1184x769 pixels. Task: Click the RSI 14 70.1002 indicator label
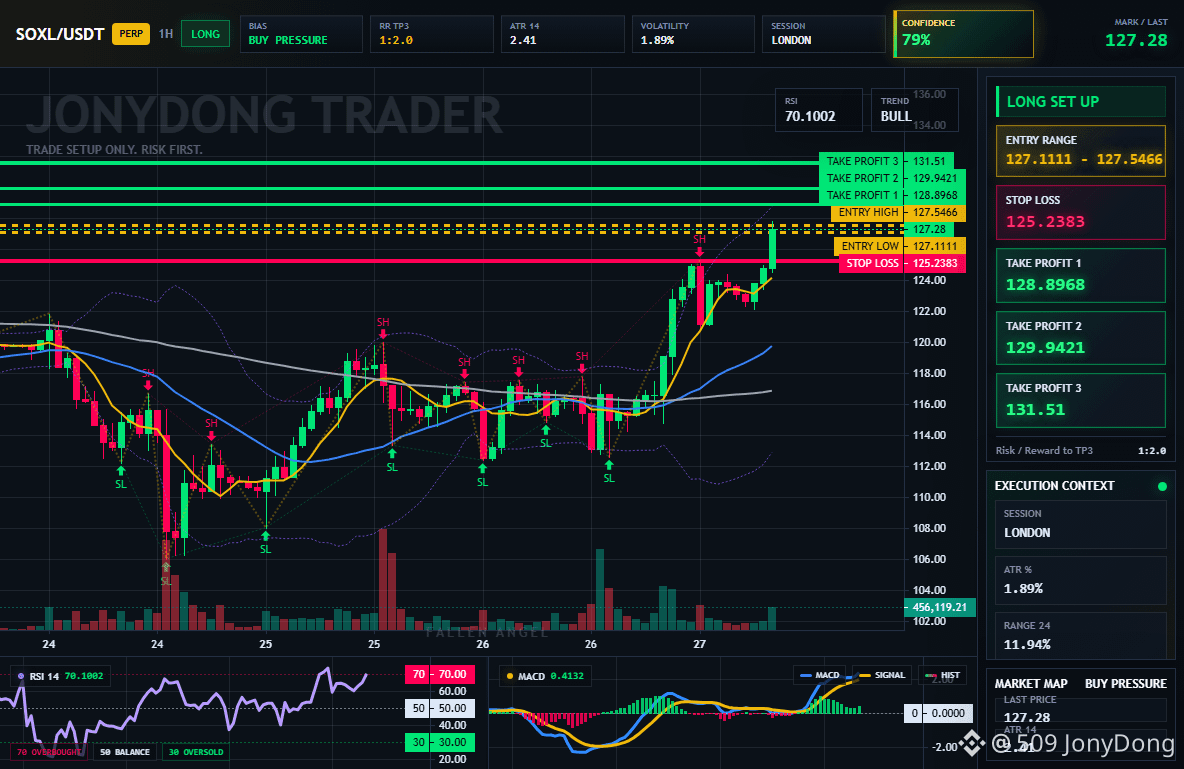[x=62, y=676]
